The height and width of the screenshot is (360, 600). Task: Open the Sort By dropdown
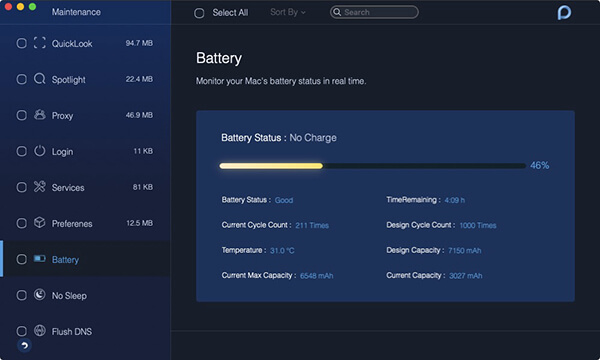pyautogui.click(x=288, y=12)
